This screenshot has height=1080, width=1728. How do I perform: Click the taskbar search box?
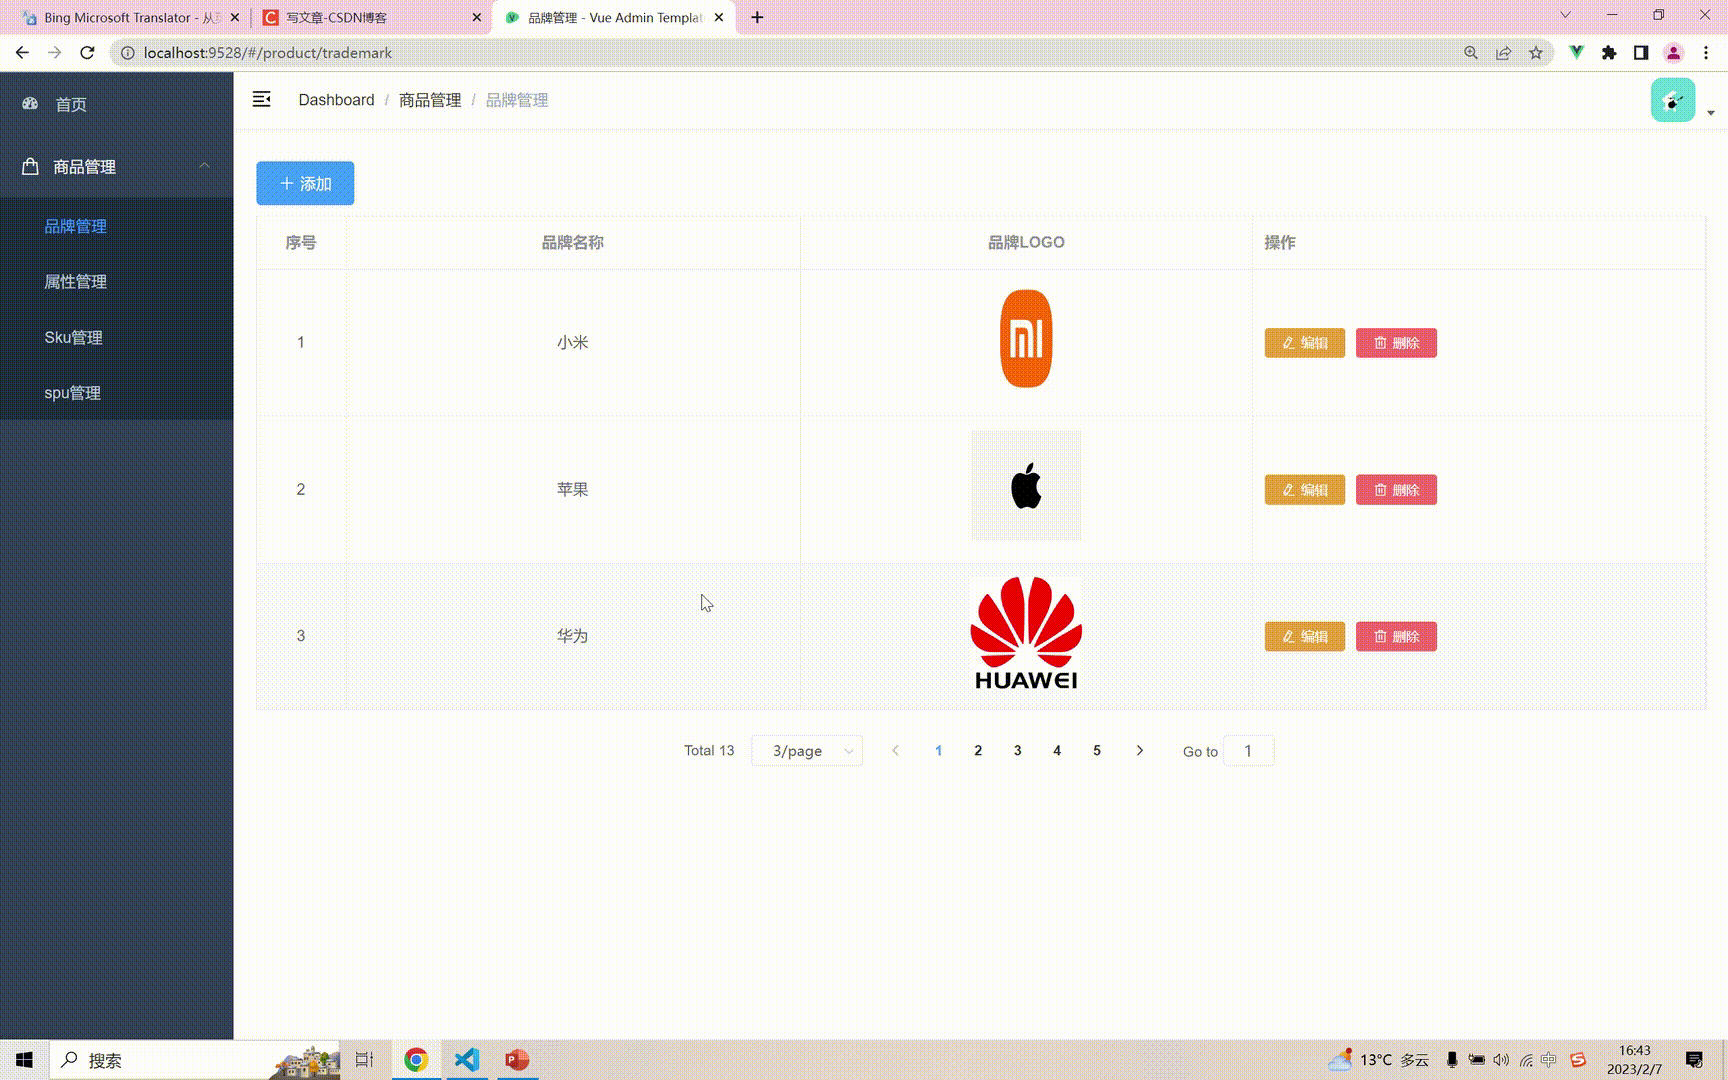click(x=194, y=1060)
